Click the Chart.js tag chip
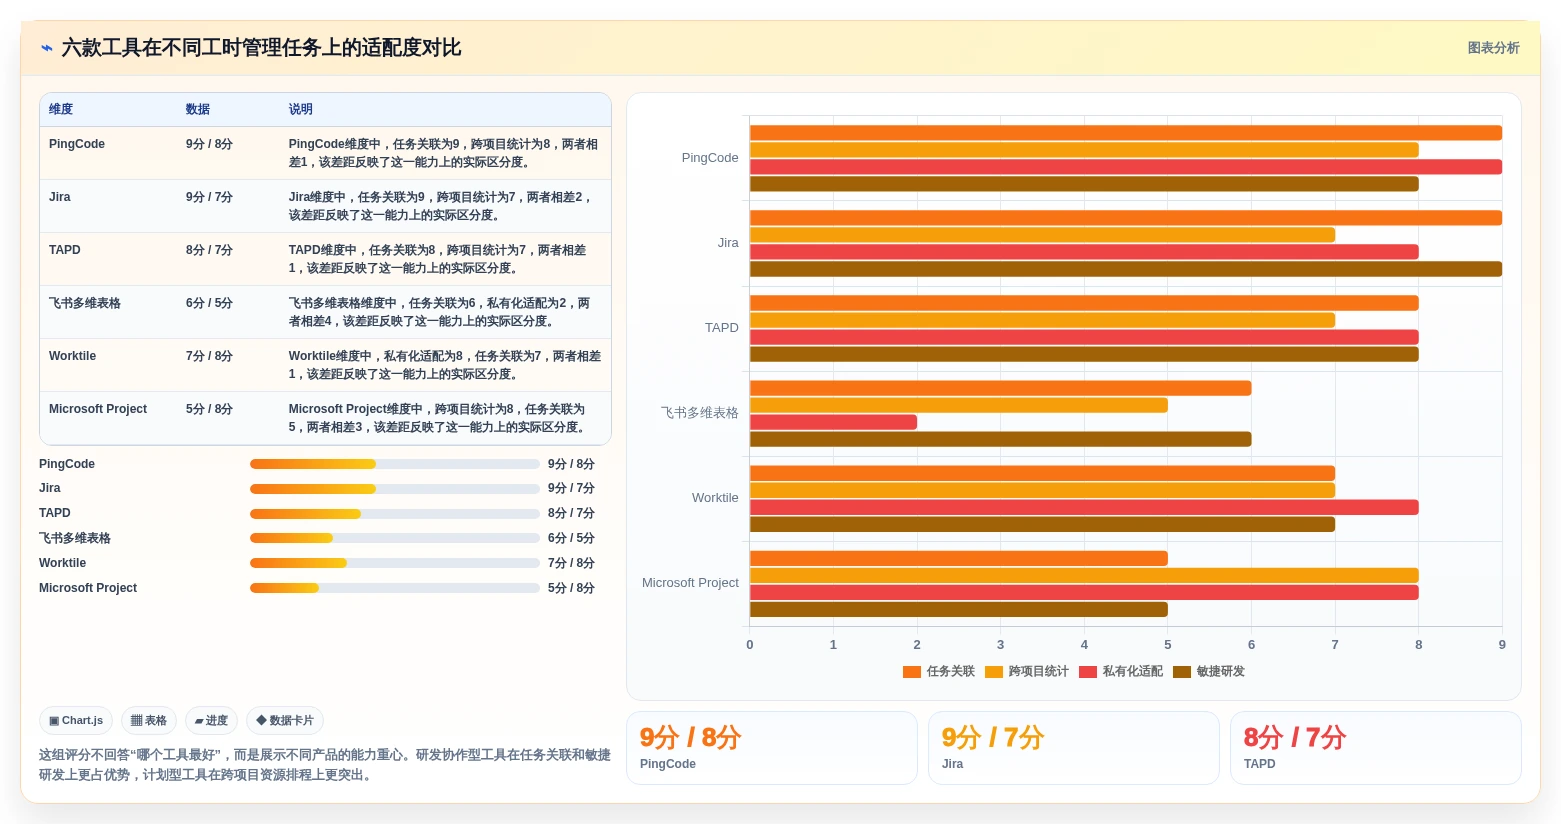This screenshot has width=1561, height=824. coord(76,720)
